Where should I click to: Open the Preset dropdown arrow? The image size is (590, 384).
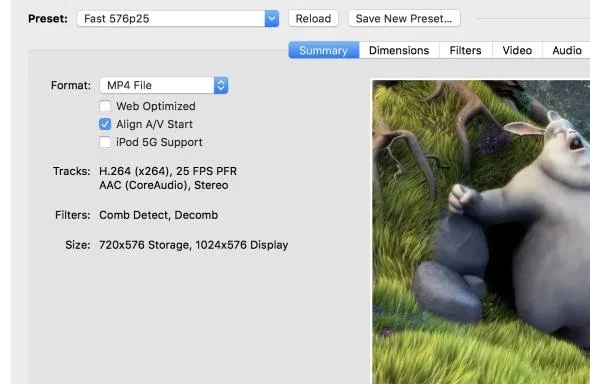(271, 18)
